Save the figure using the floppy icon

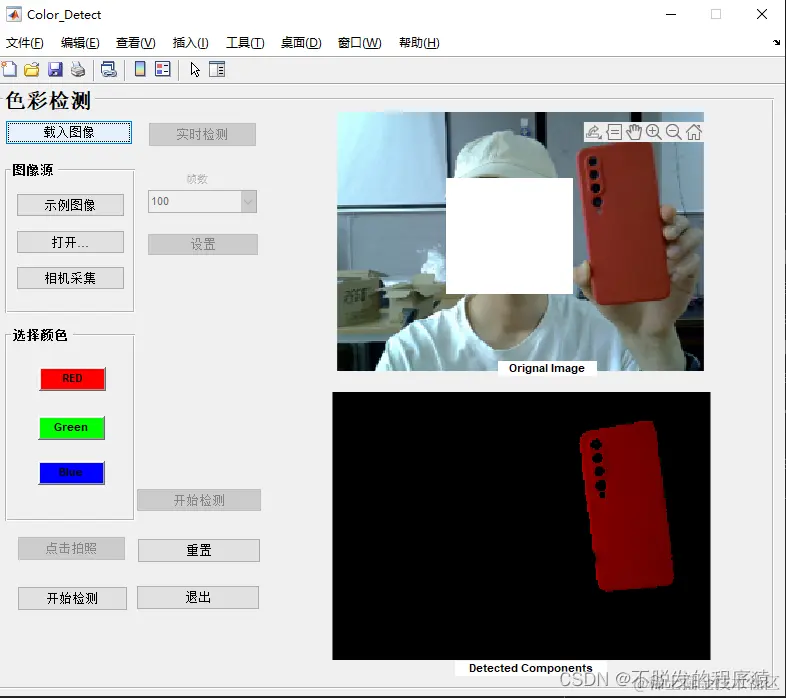point(55,69)
